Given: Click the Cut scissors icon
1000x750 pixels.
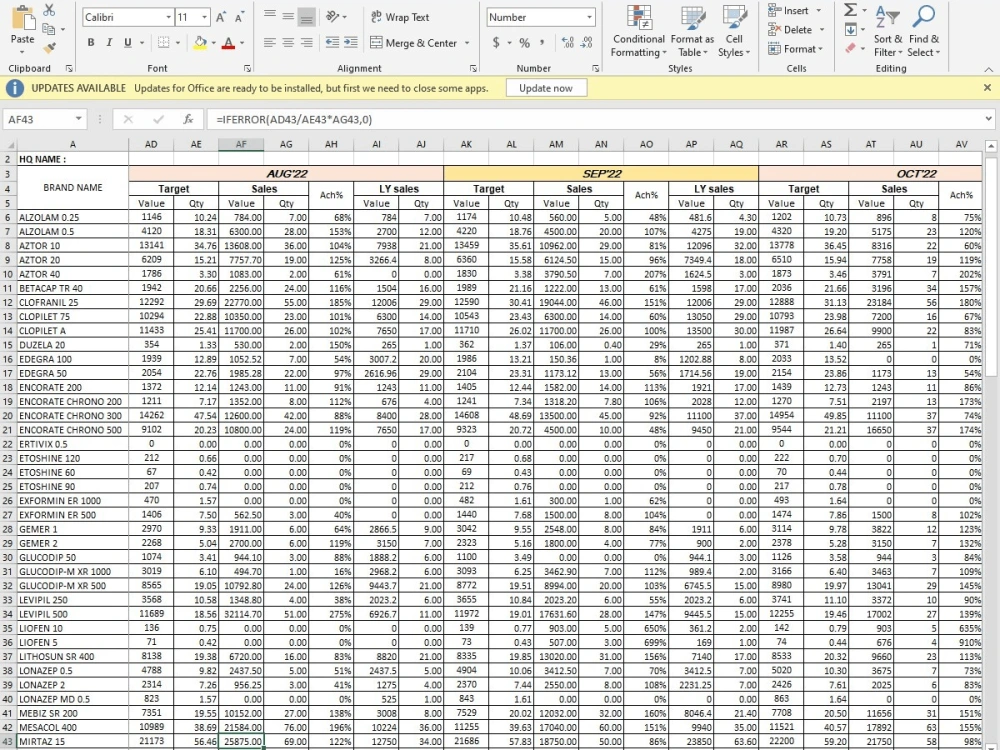Looking at the screenshot, I should click(x=49, y=10).
